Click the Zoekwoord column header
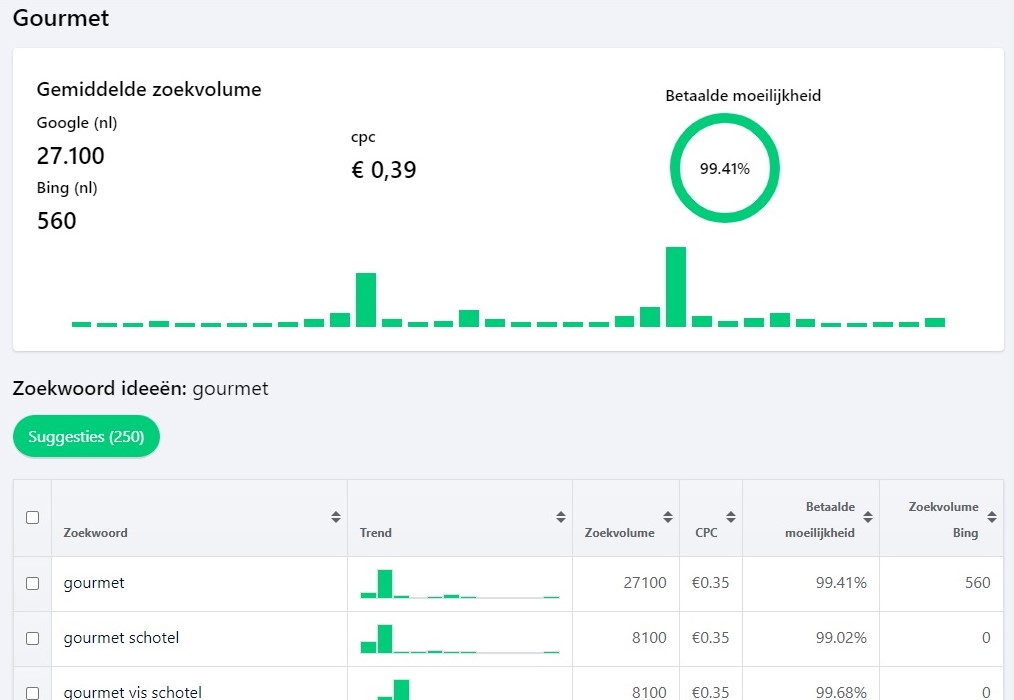1014x700 pixels. [95, 533]
